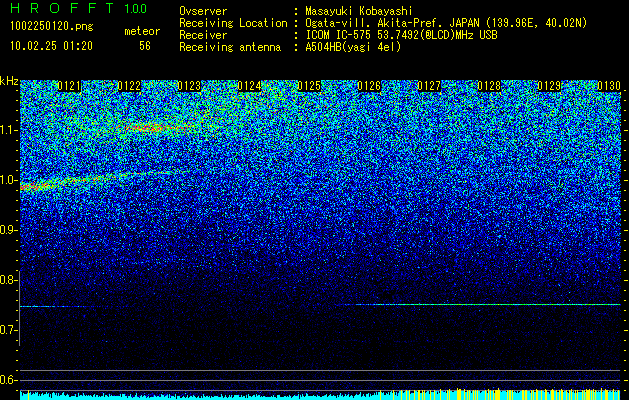Click the 0.9 frequency axis label
Screen dimensions: 629x400
(x=8, y=230)
